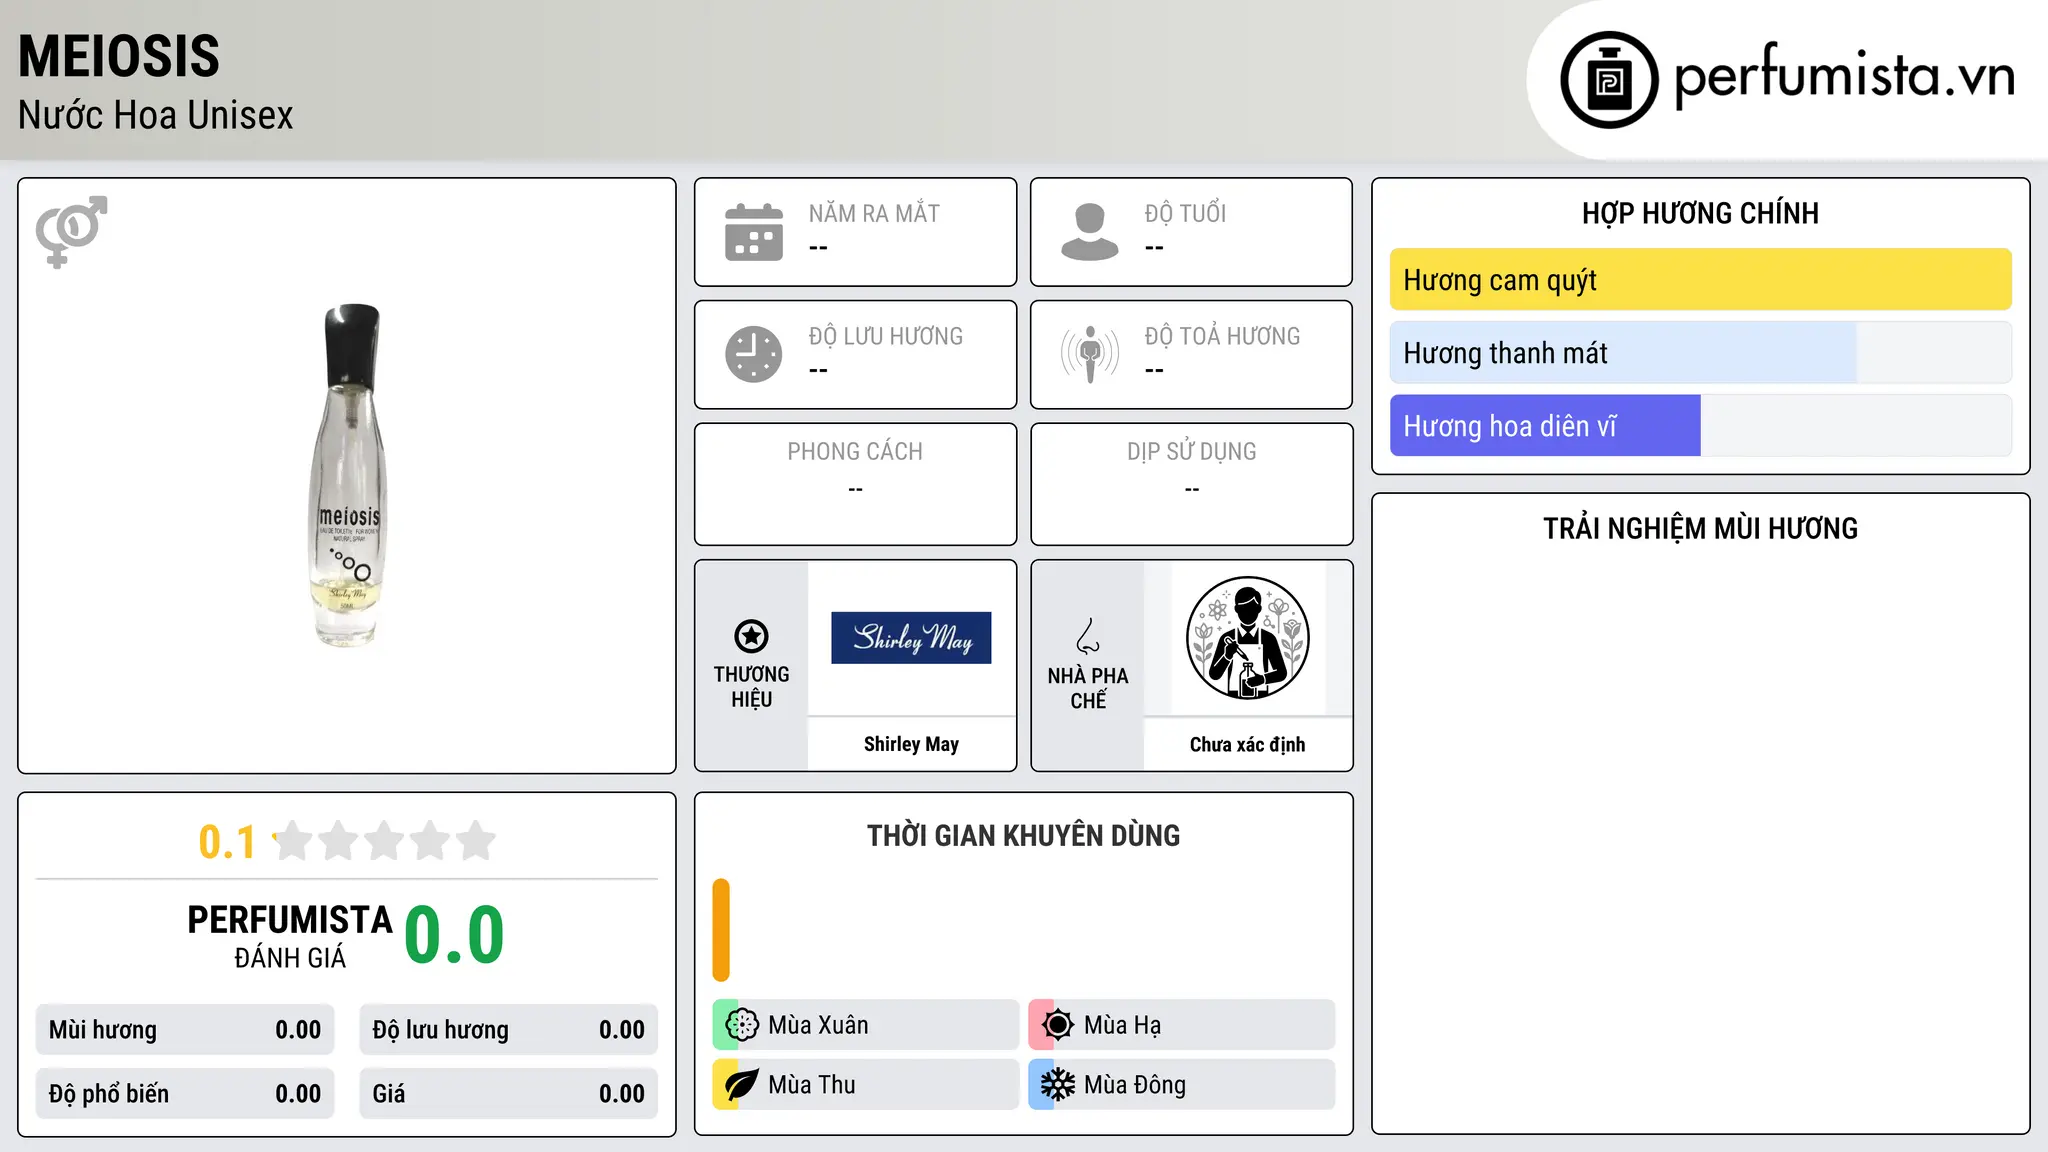
Task: Click the fifth rating star
Action: [x=476, y=841]
